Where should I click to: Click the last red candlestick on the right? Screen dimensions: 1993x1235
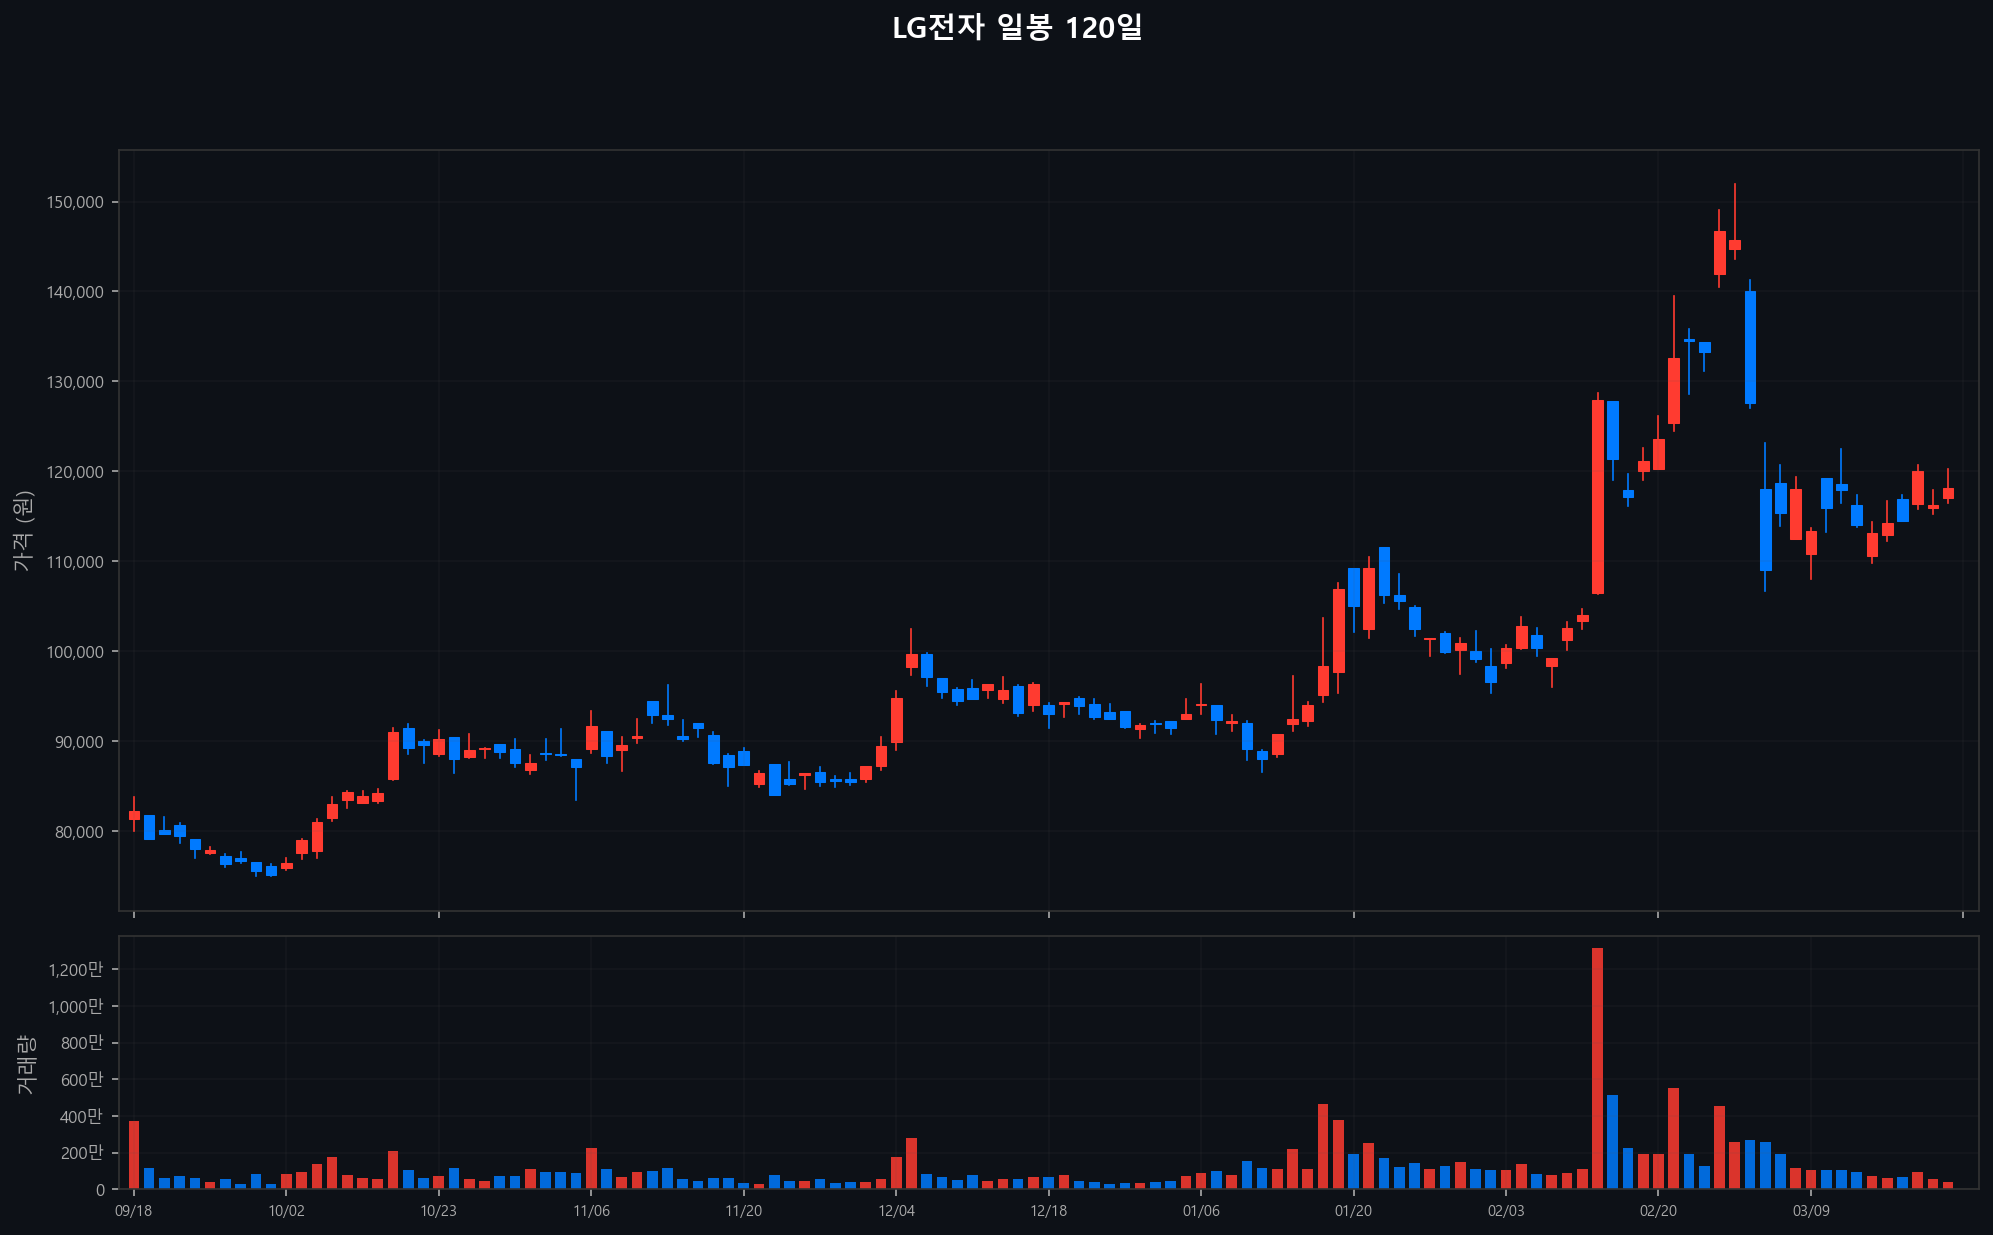[1948, 493]
